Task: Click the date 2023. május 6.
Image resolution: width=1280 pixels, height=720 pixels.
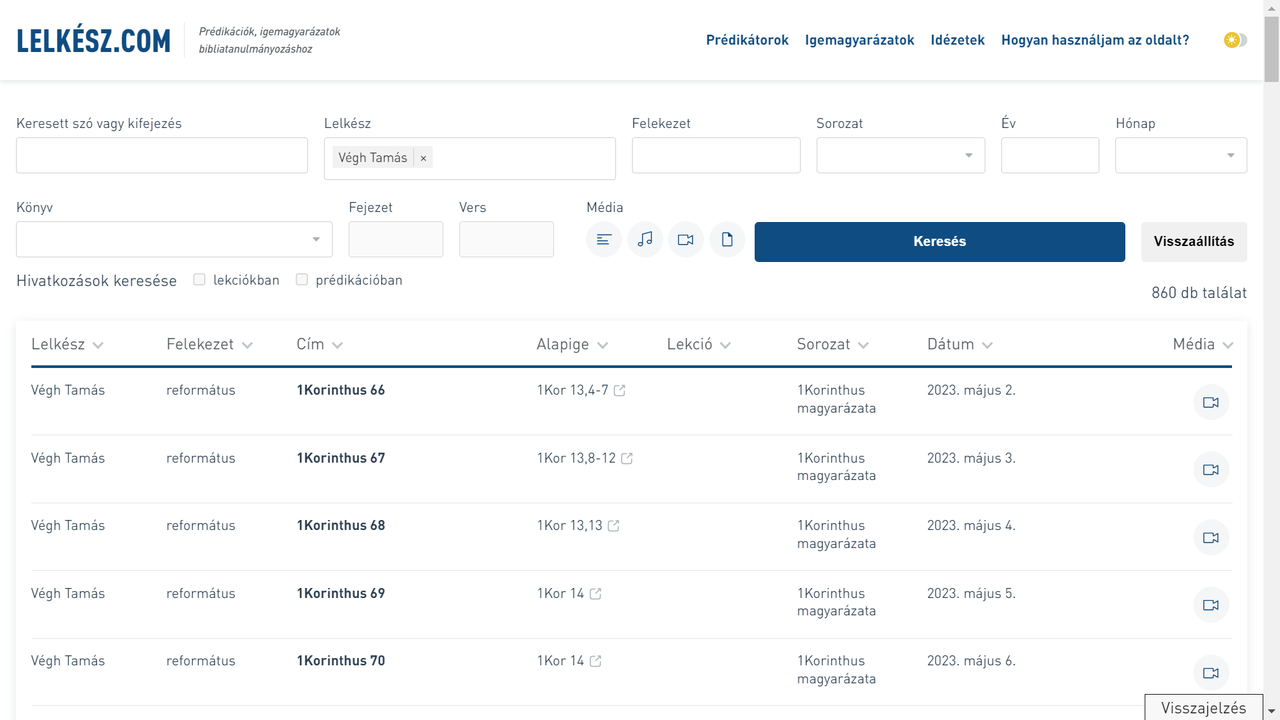Action: (971, 660)
